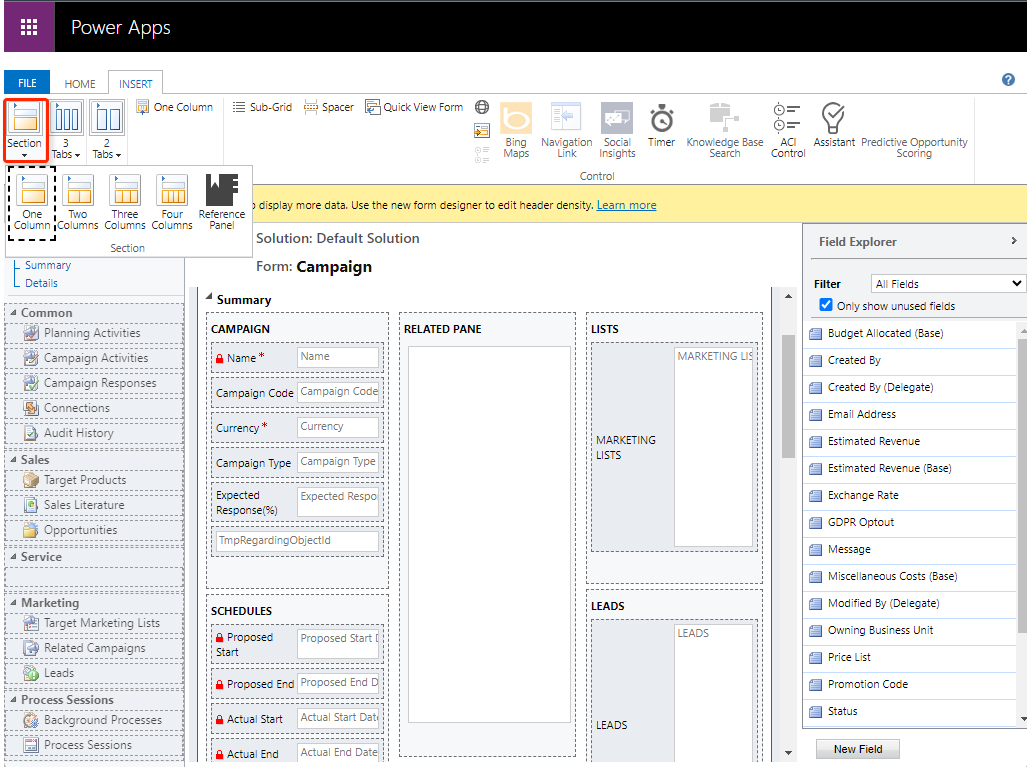Image resolution: width=1027 pixels, height=767 pixels.
Task: Click the Section button in the ribbon
Action: [x=26, y=130]
